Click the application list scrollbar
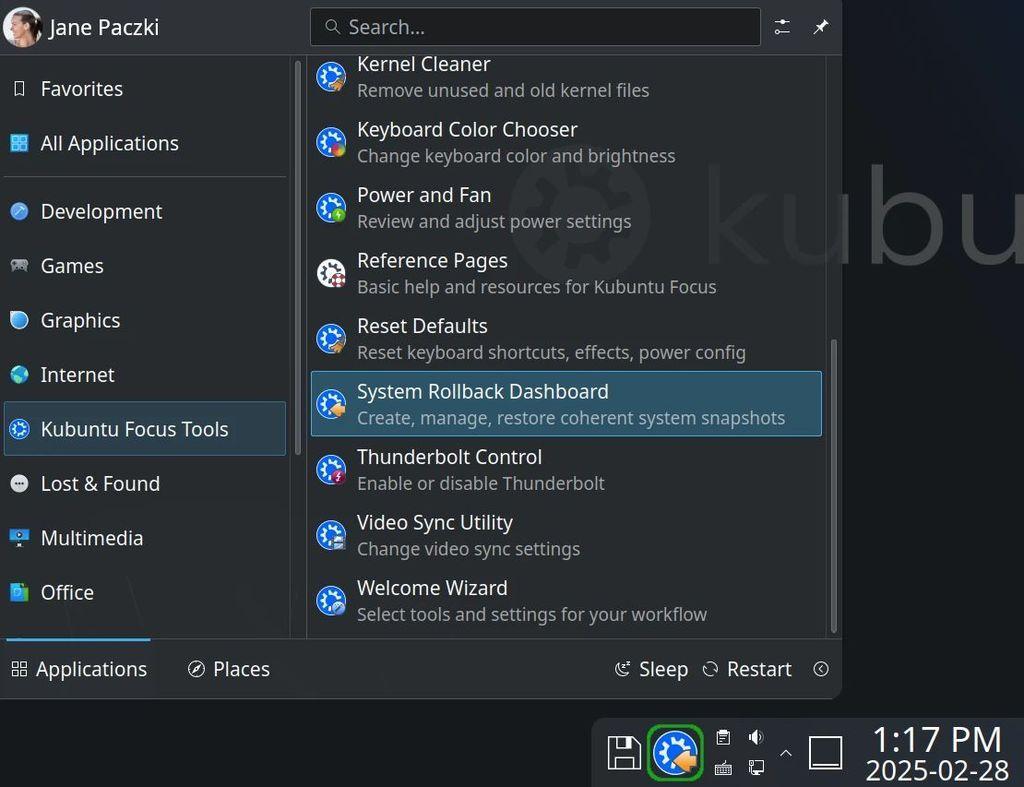Viewport: 1024px width, 787px height. pyautogui.click(x=833, y=485)
